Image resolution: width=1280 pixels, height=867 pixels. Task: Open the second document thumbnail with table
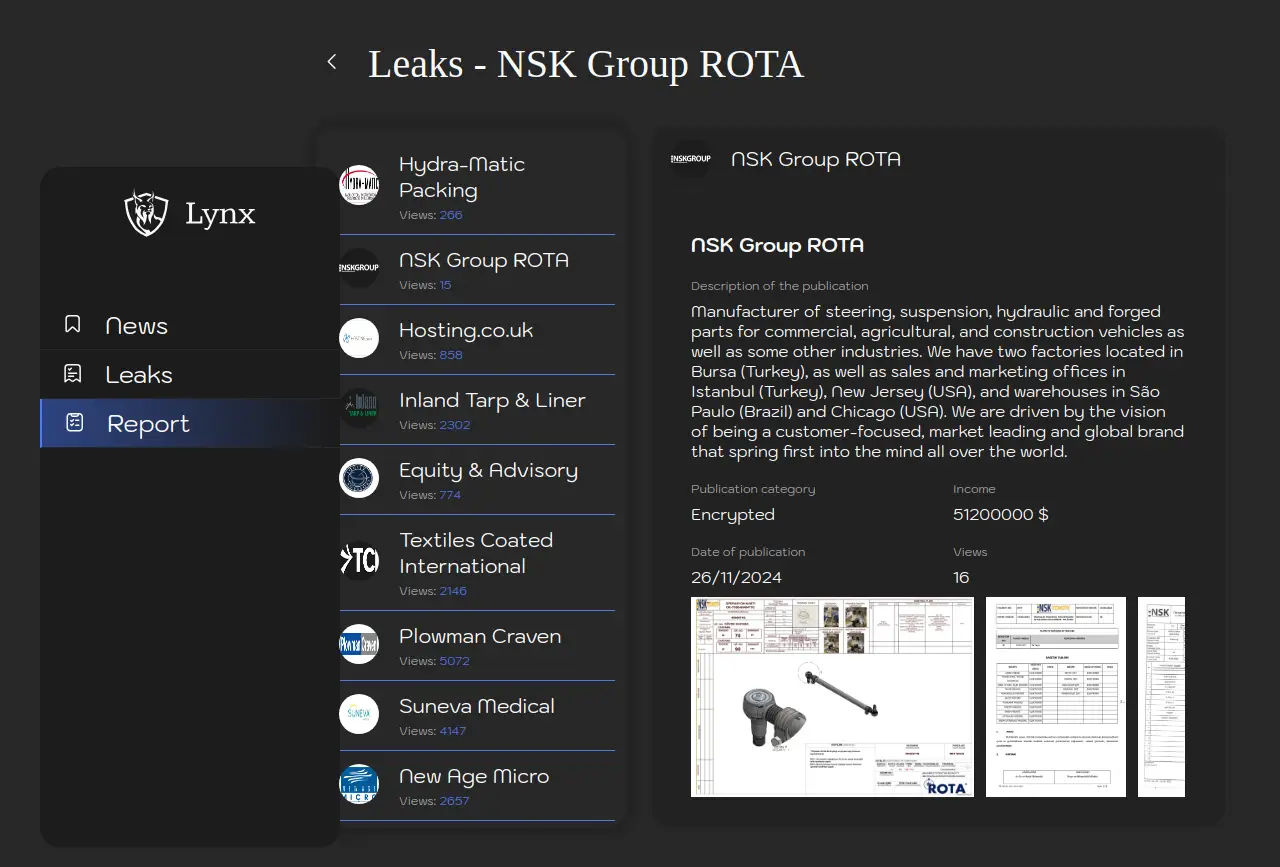pos(1055,697)
